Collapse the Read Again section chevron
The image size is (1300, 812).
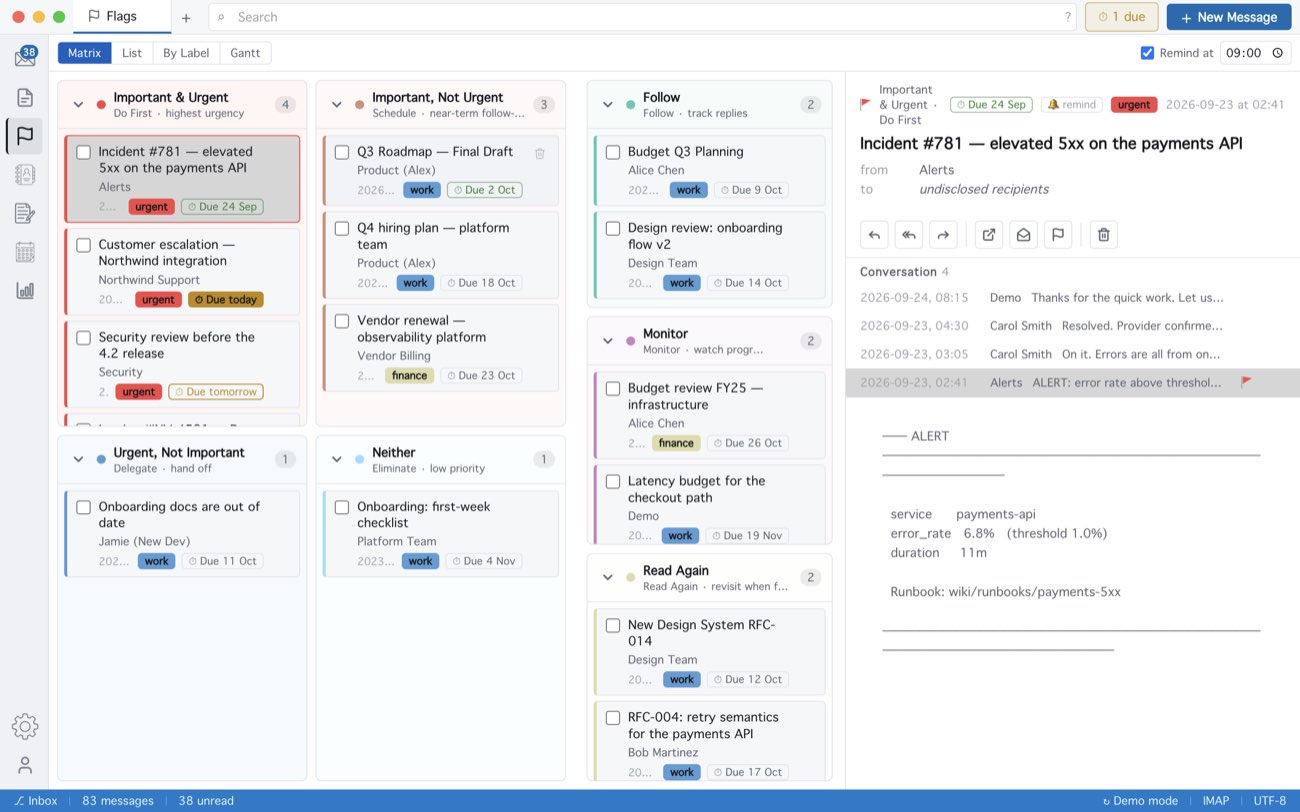607,578
